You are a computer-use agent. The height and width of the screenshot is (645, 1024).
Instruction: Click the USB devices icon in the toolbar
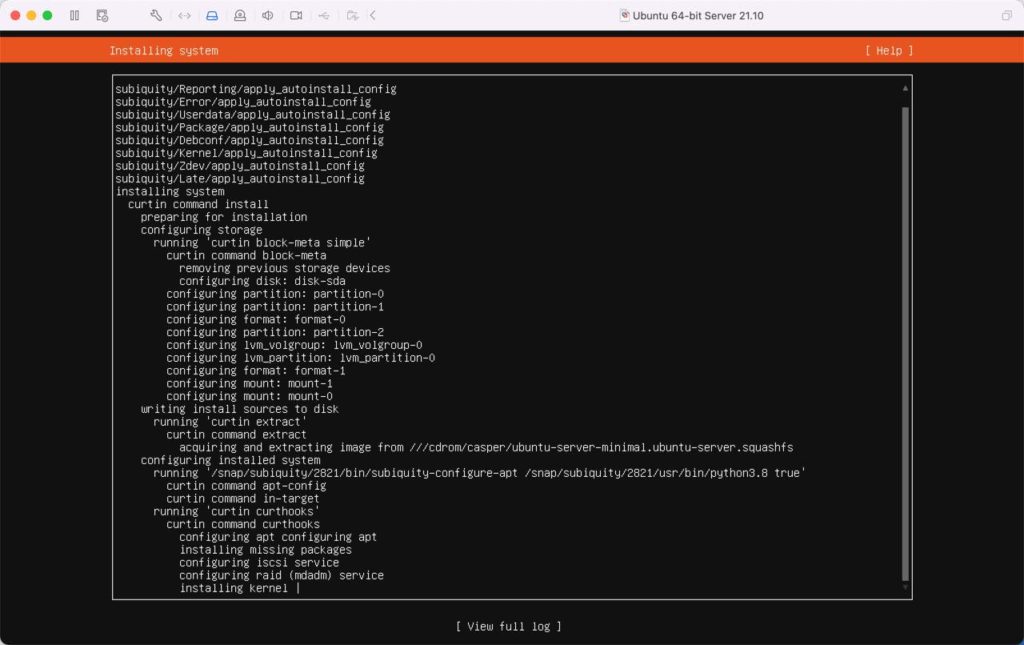click(322, 15)
